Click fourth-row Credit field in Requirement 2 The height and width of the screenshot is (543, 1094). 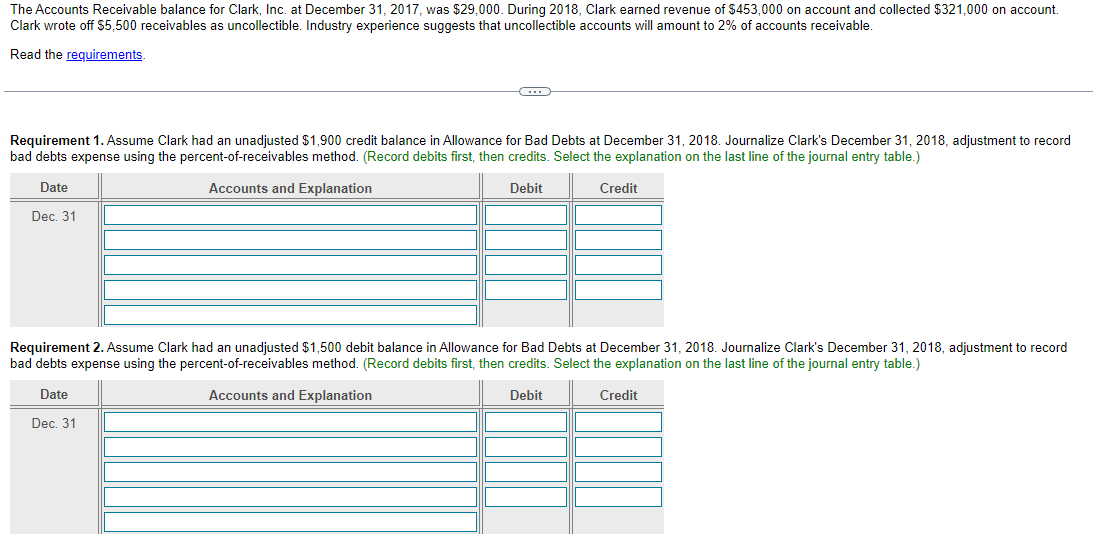[618, 497]
